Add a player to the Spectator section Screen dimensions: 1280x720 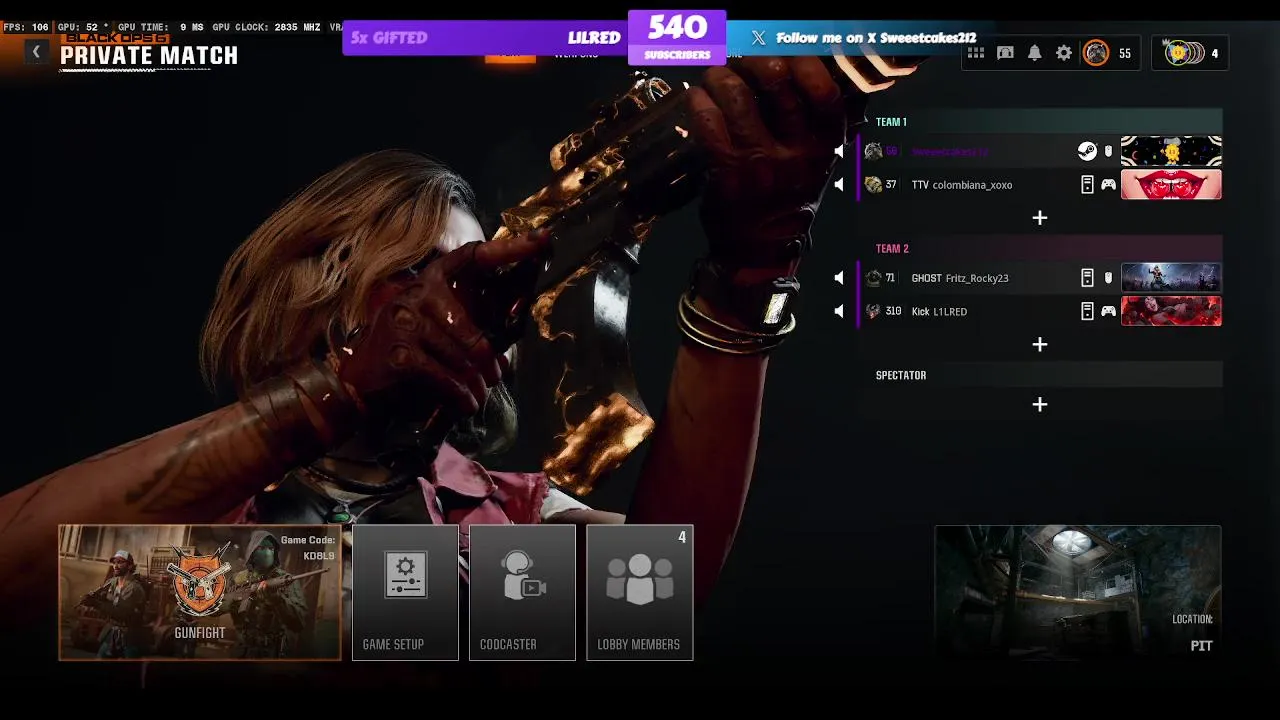[x=1040, y=404]
